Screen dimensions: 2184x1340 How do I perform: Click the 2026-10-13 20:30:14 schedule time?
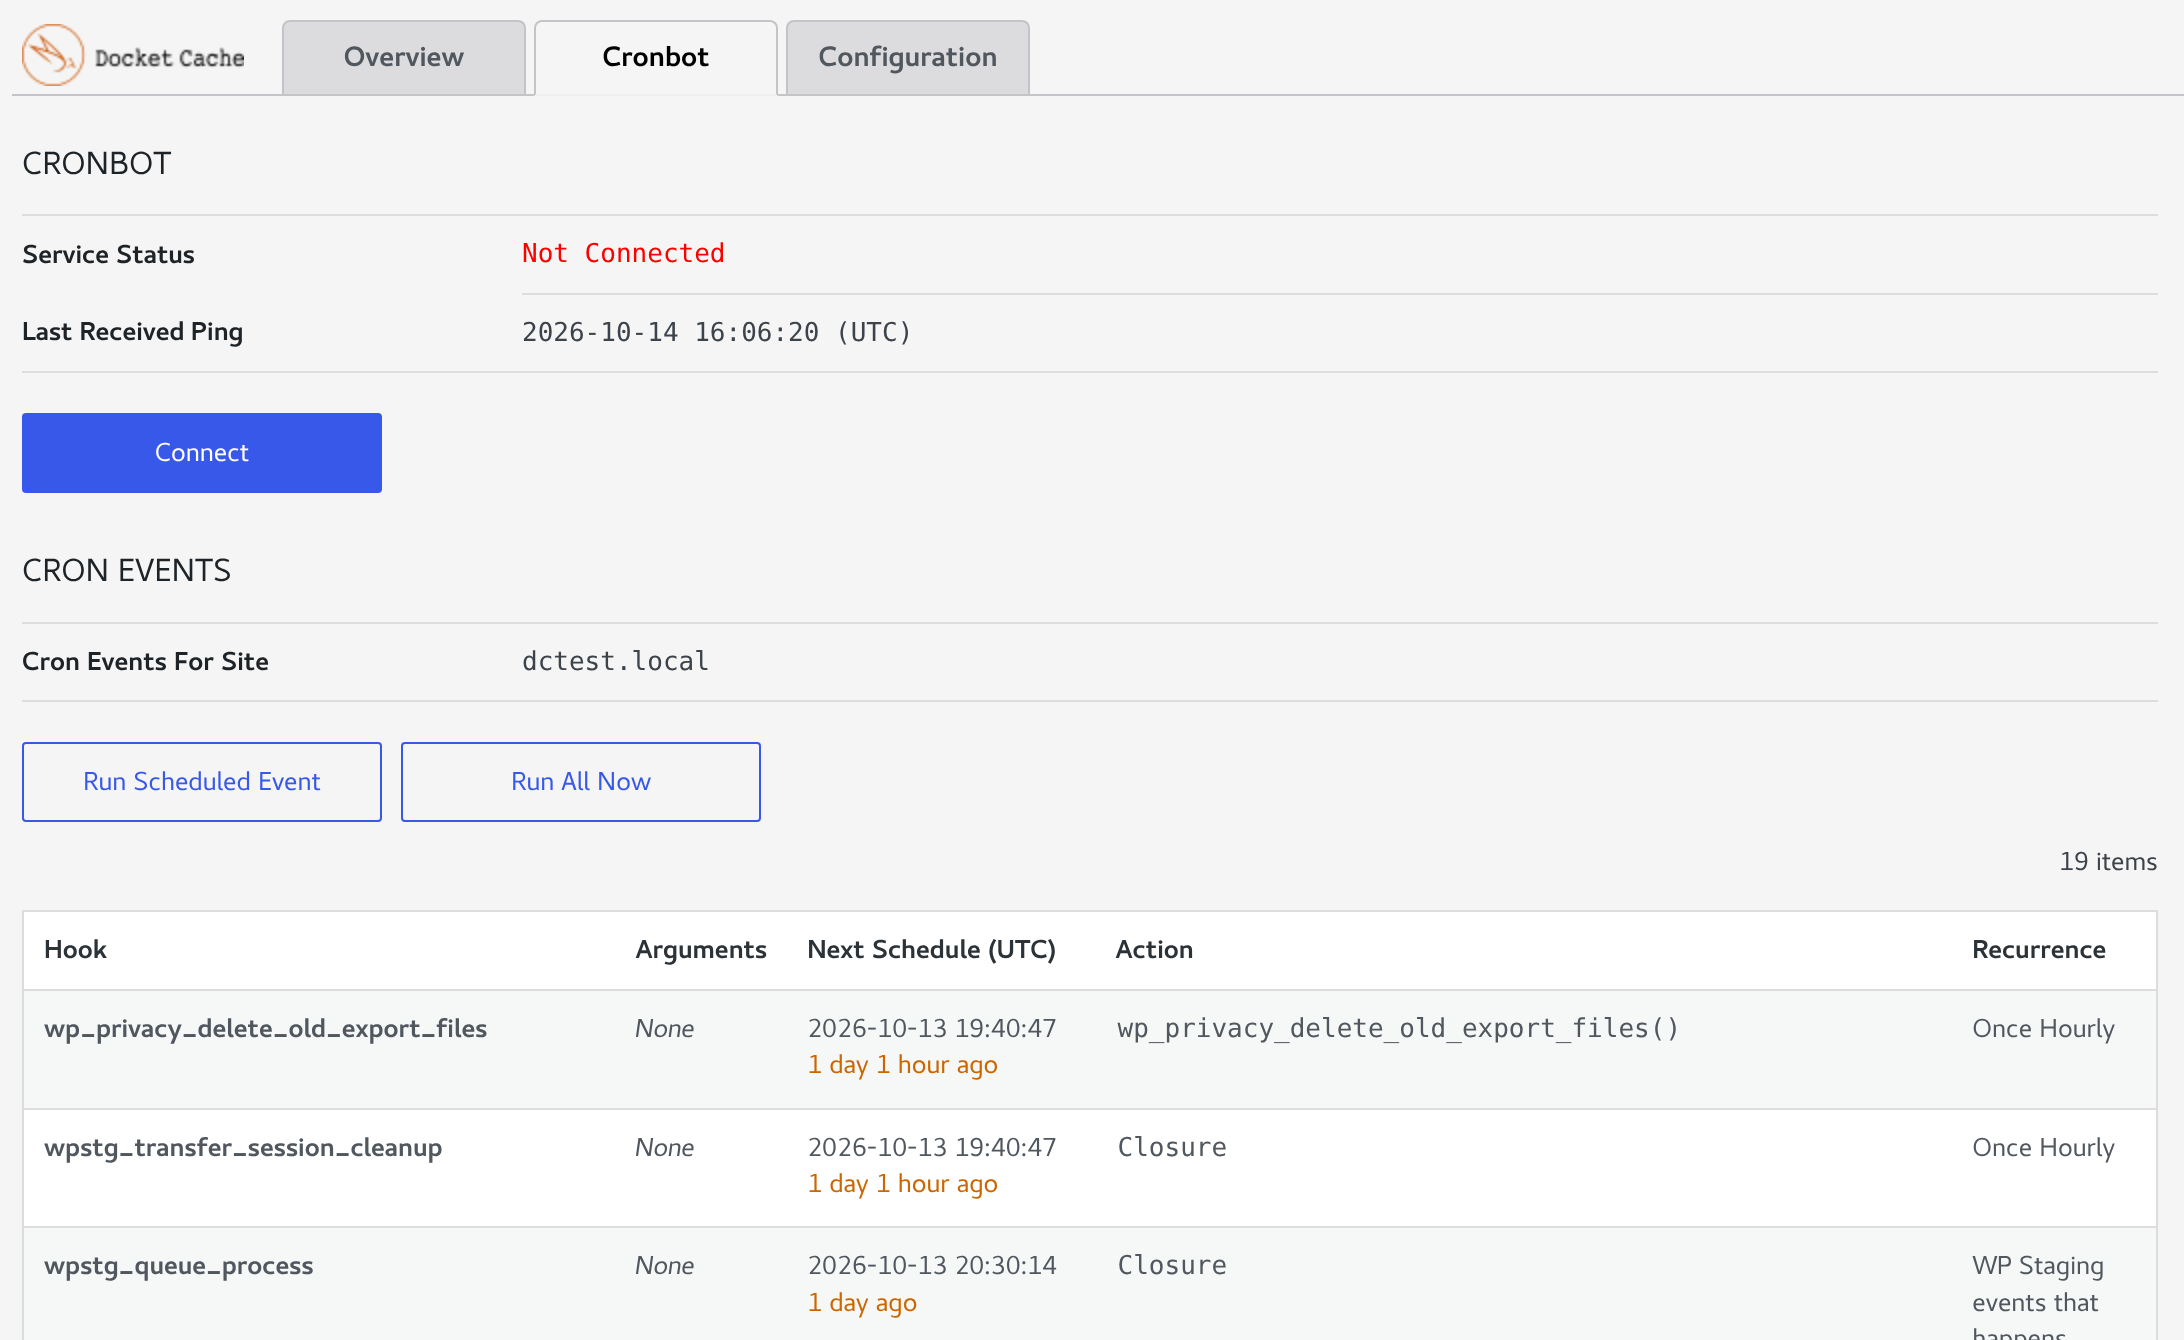932,1265
